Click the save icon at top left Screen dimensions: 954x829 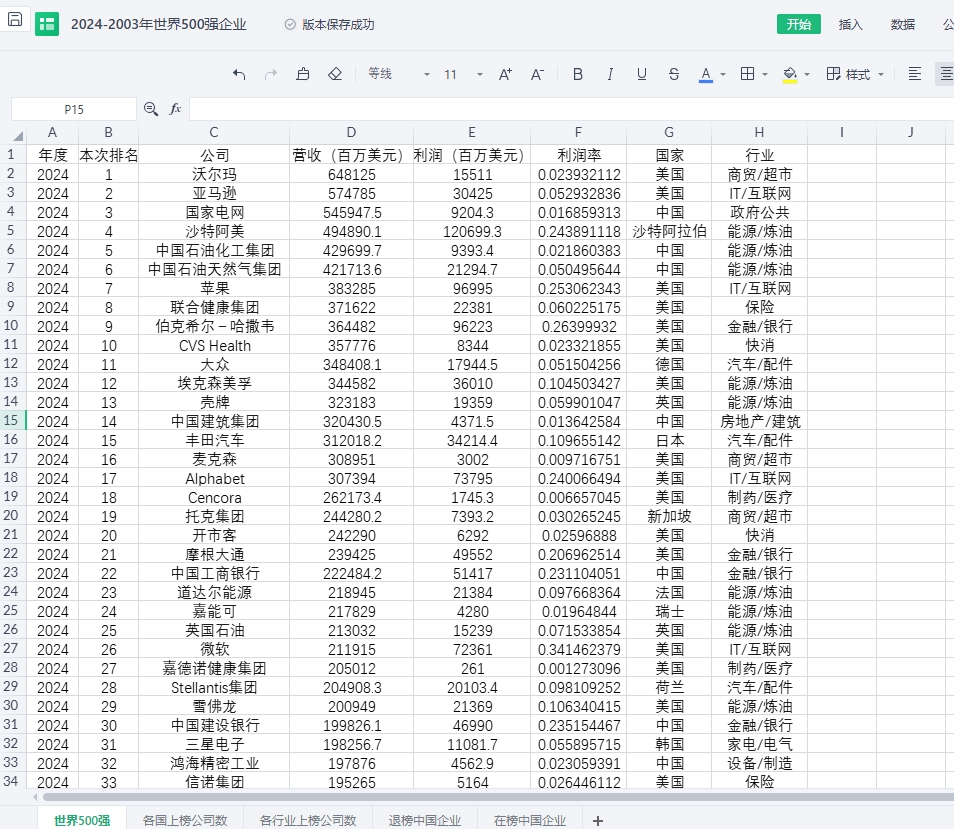(x=15, y=19)
